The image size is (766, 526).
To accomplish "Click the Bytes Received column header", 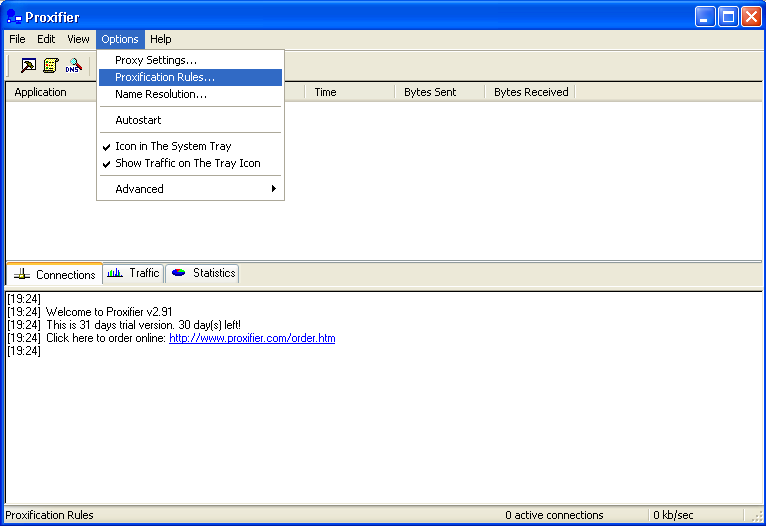I will pyautogui.click(x=530, y=92).
